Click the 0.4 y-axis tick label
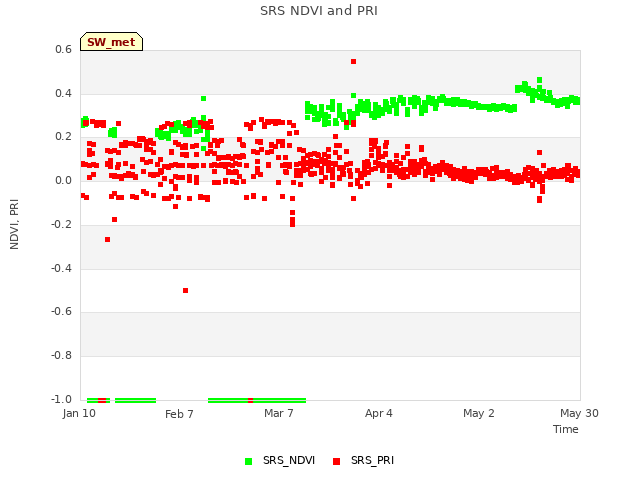Screen dimensions: 640x480 point(63,93)
